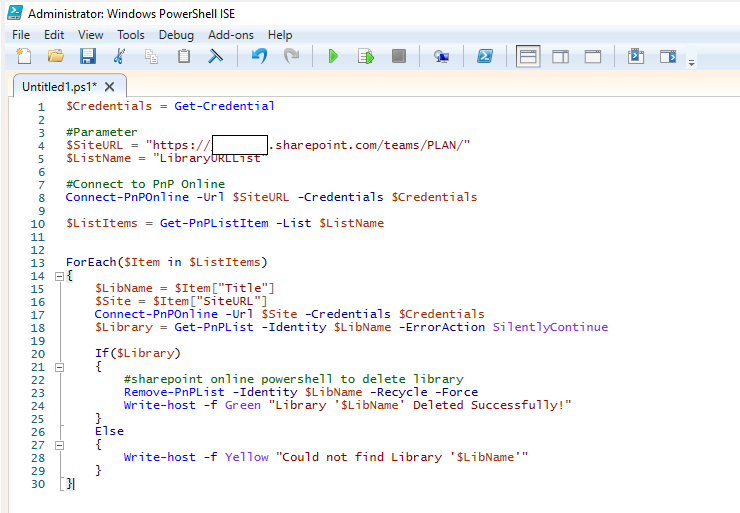Open the Edit menu
This screenshot has height=513, width=740.
[x=54, y=35]
